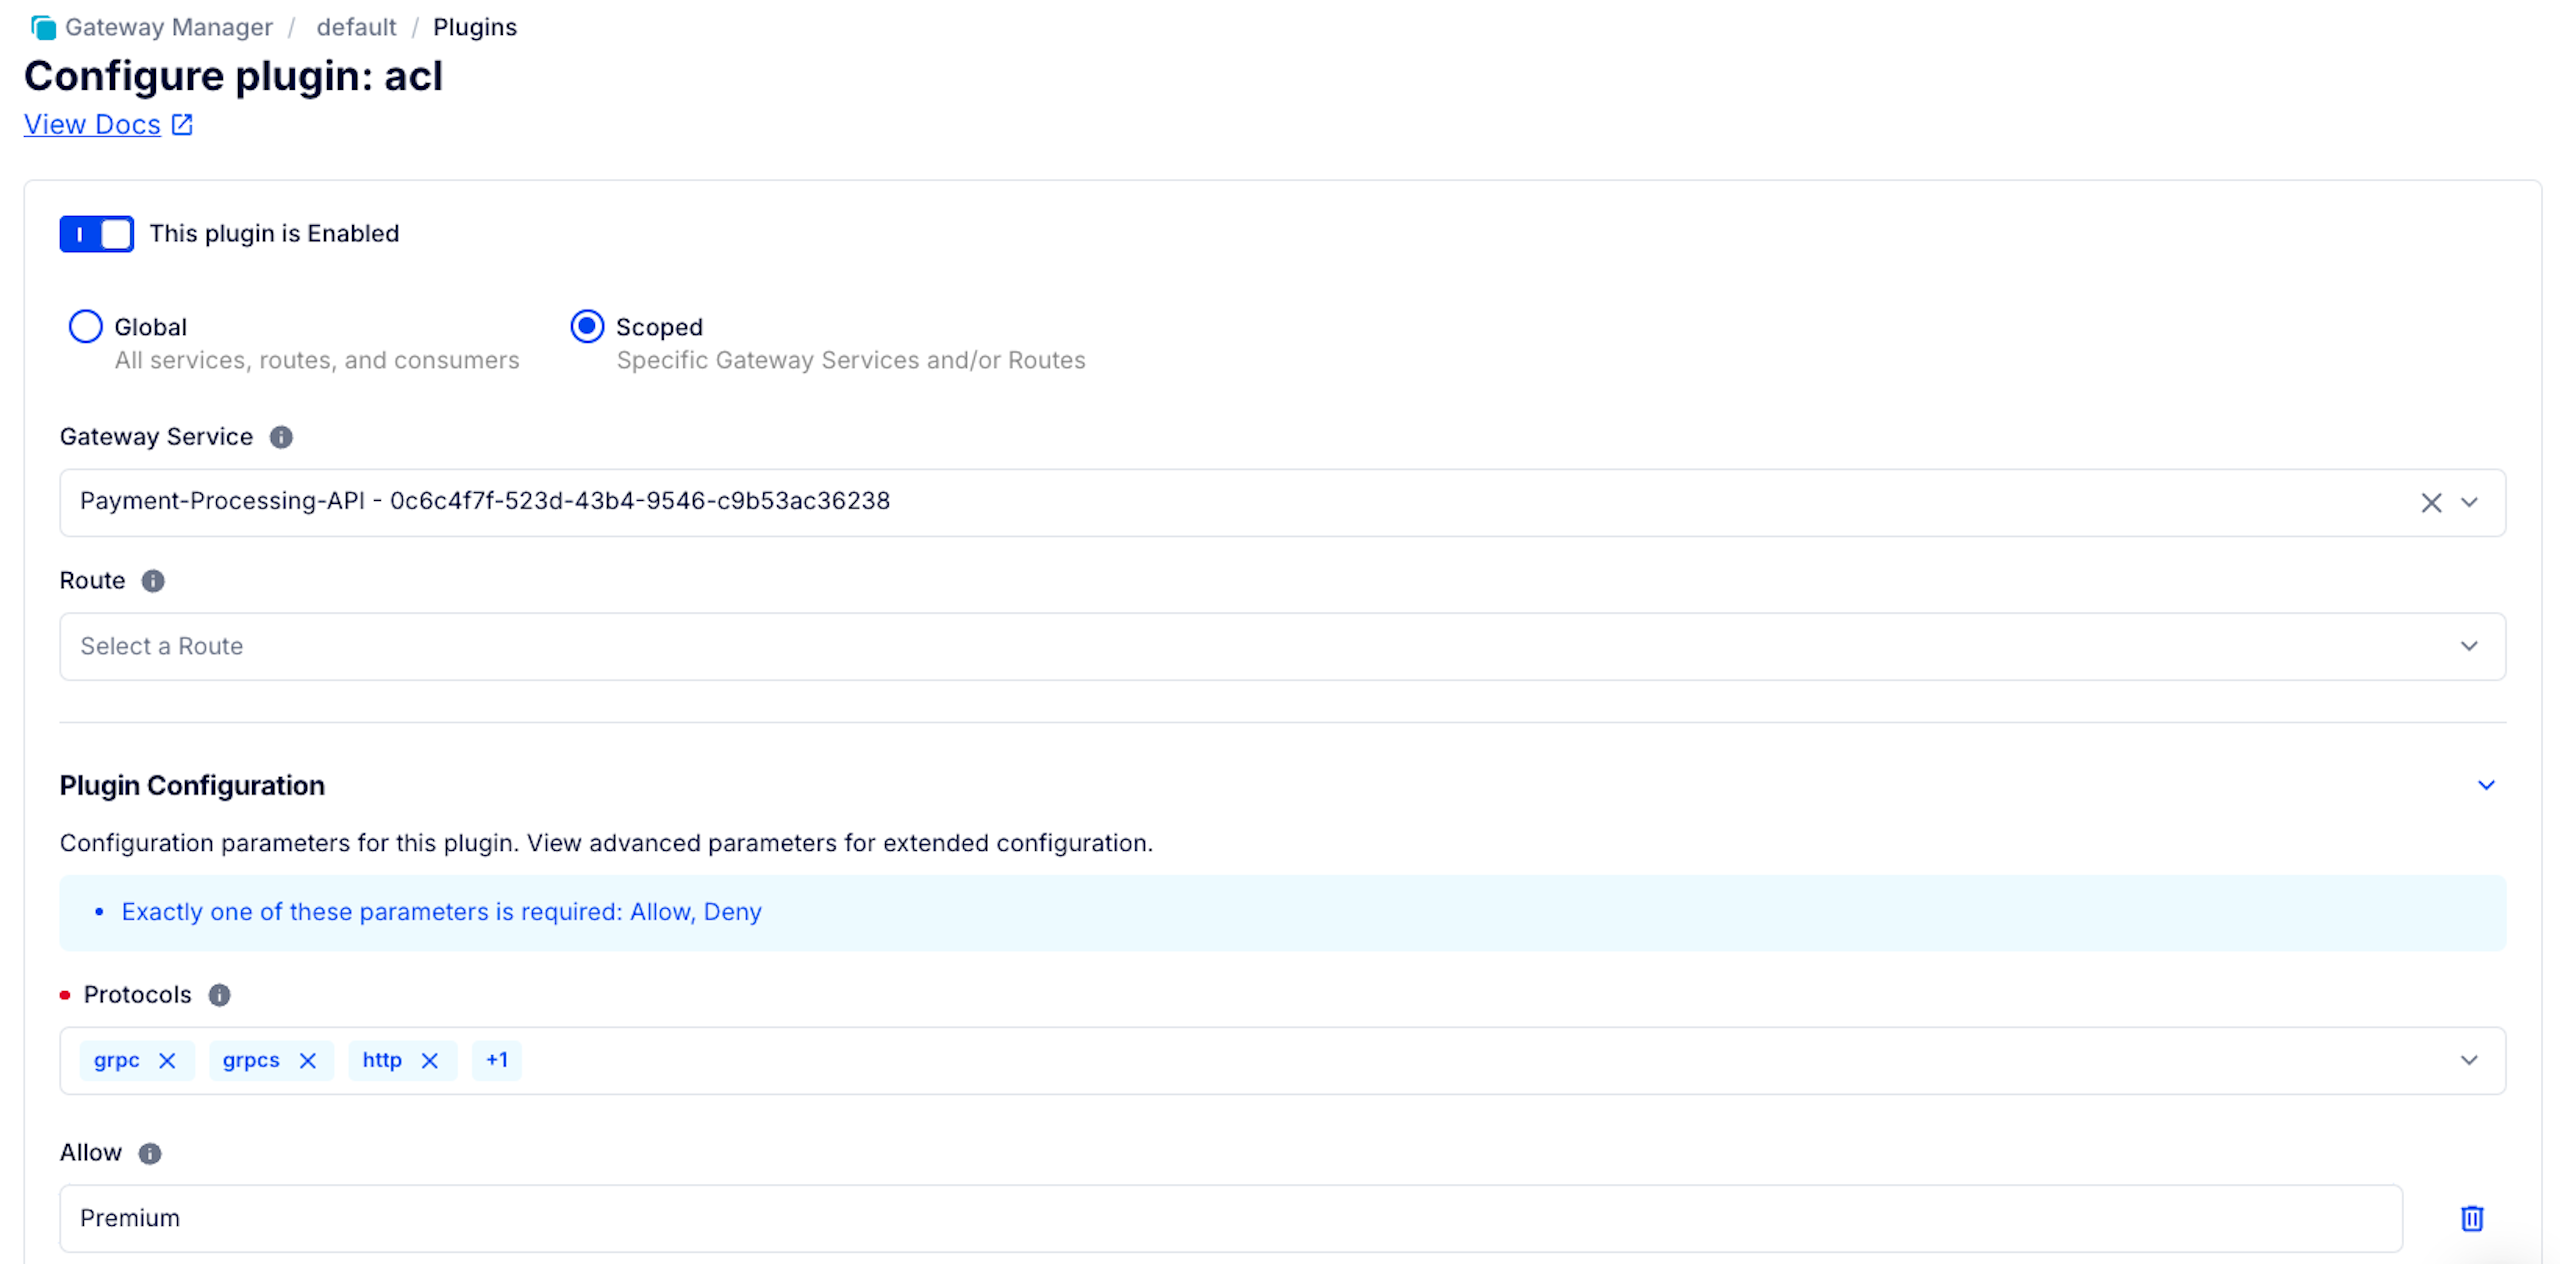This screenshot has height=1264, width=2560.
Task: Disable the plugin Enabled toggle switch
Action: [x=96, y=234]
